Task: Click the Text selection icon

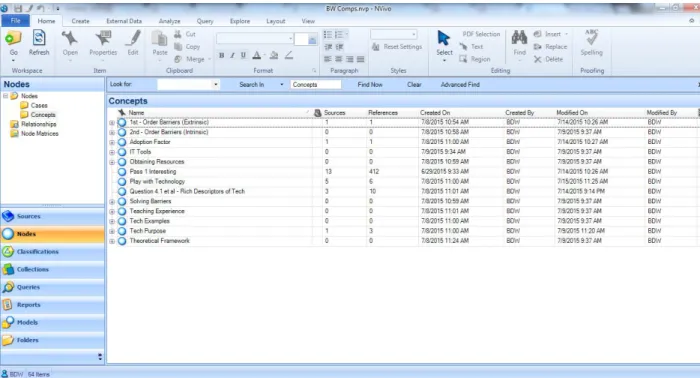Action: (463, 46)
